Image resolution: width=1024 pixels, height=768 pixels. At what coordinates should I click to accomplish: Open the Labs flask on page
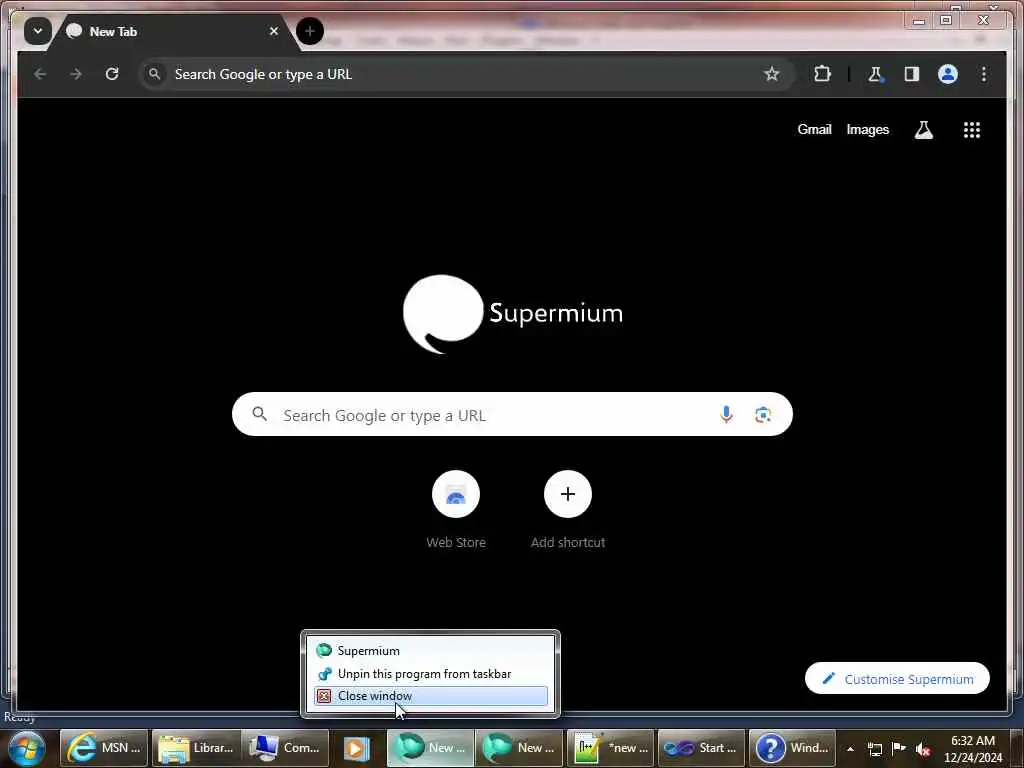tap(923, 130)
